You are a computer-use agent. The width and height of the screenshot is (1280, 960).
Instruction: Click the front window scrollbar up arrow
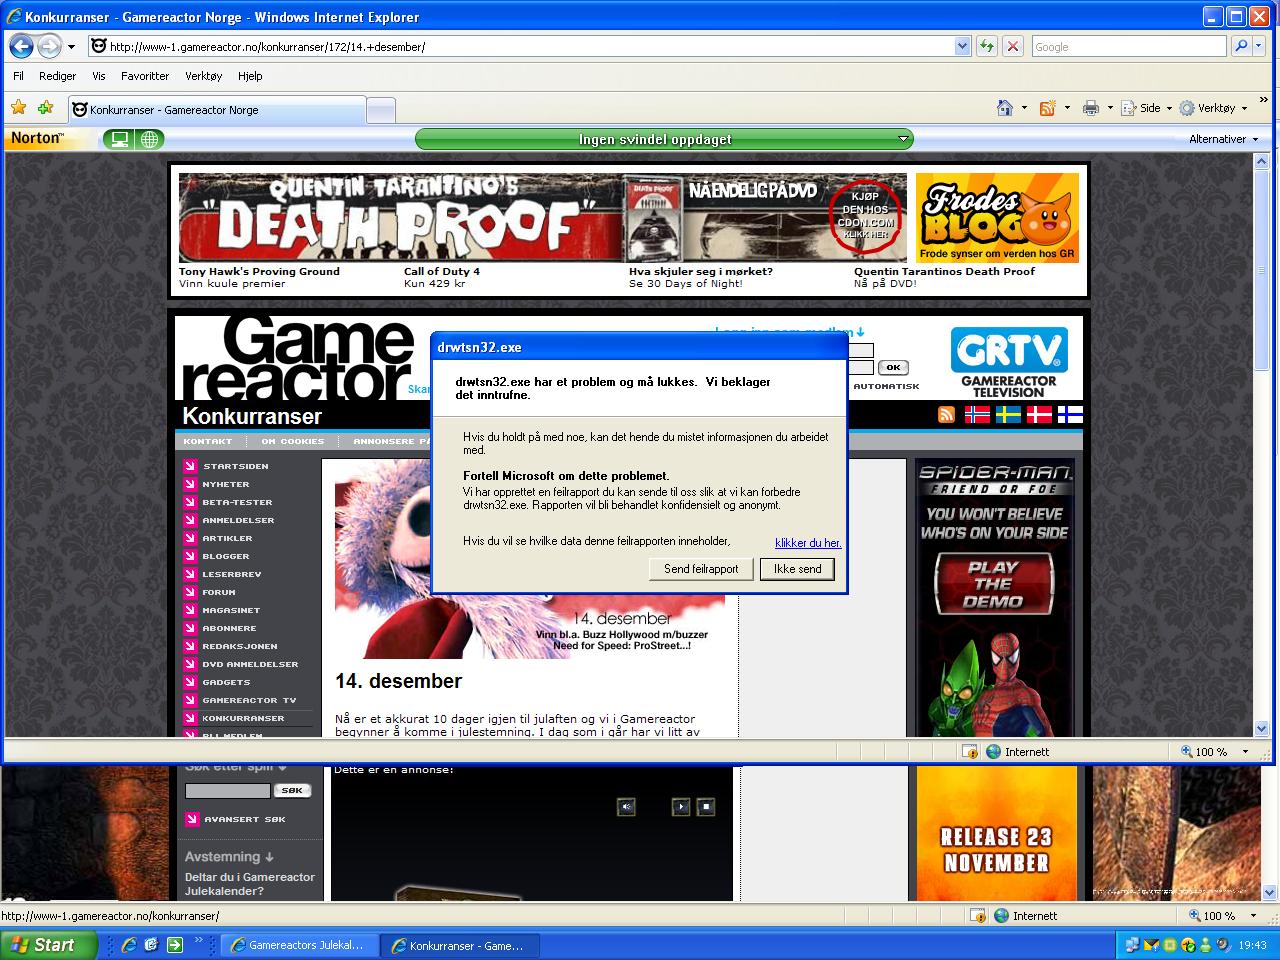click(x=1263, y=163)
